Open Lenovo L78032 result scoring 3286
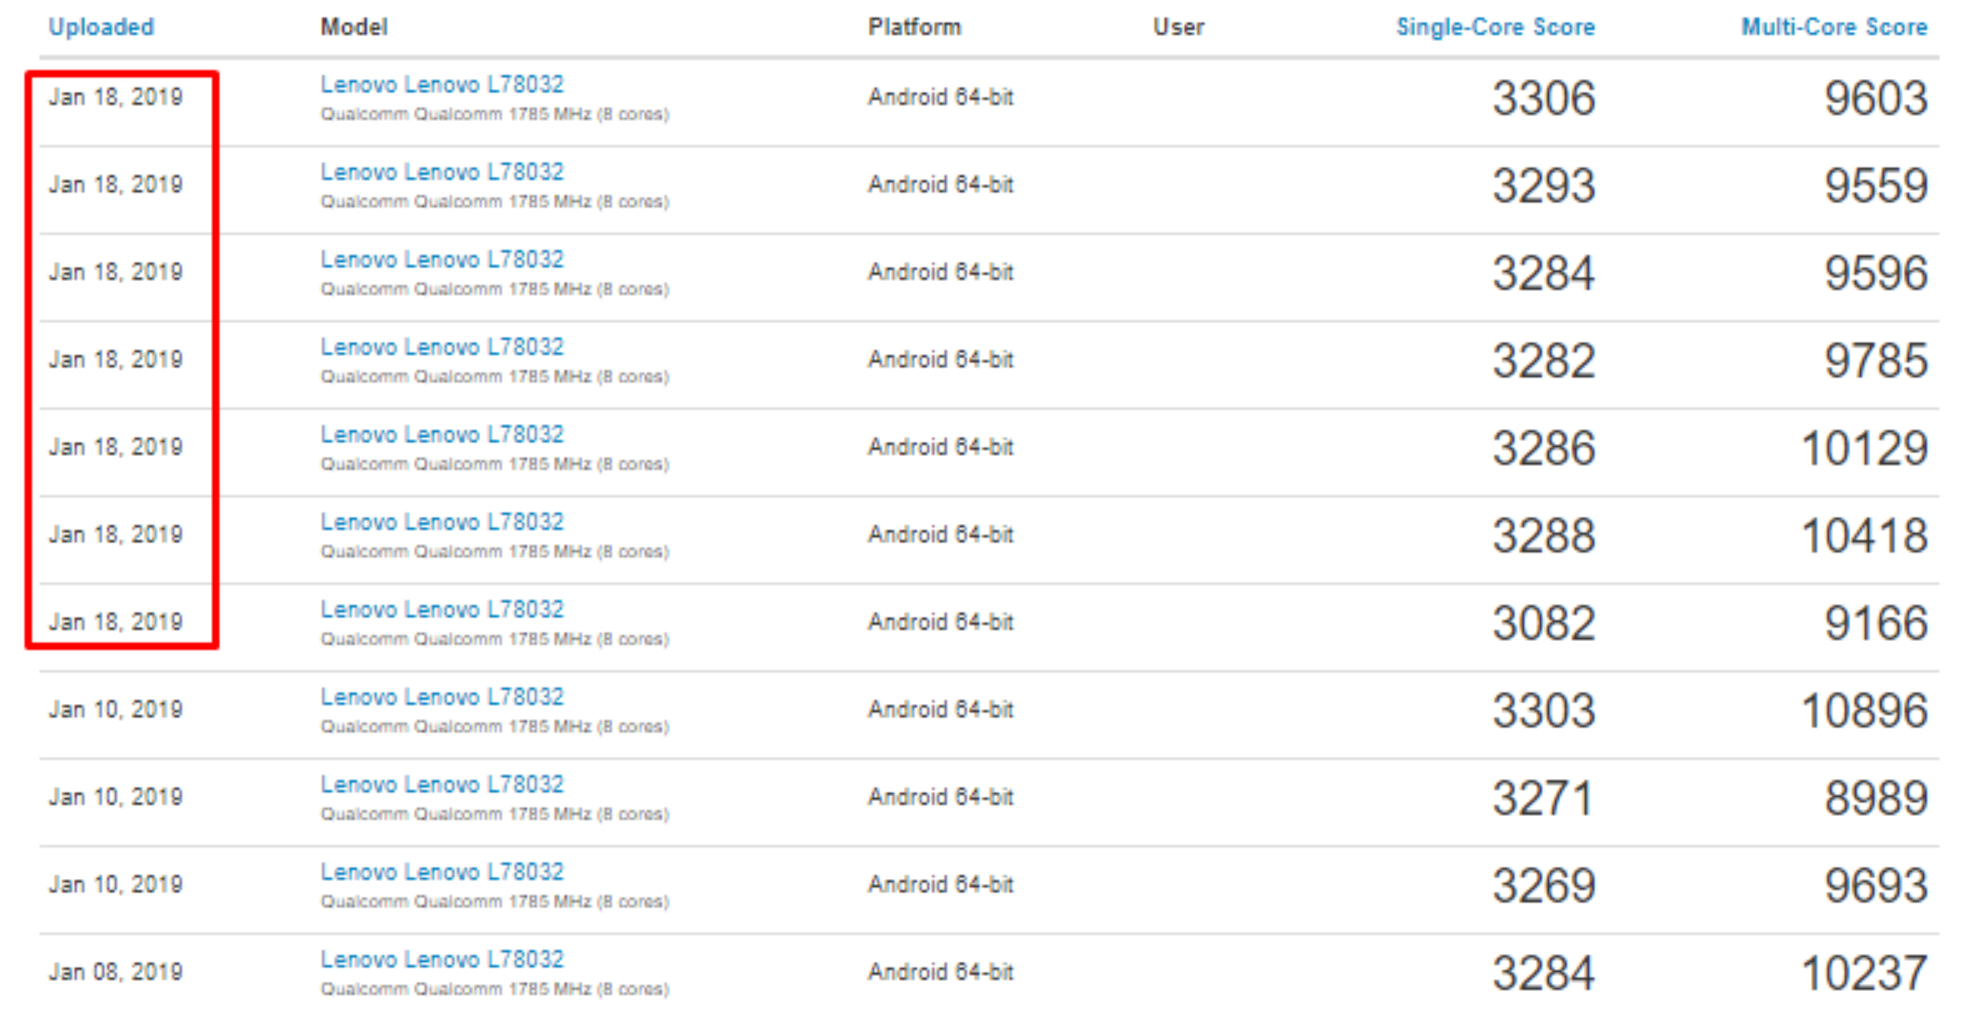 point(442,434)
